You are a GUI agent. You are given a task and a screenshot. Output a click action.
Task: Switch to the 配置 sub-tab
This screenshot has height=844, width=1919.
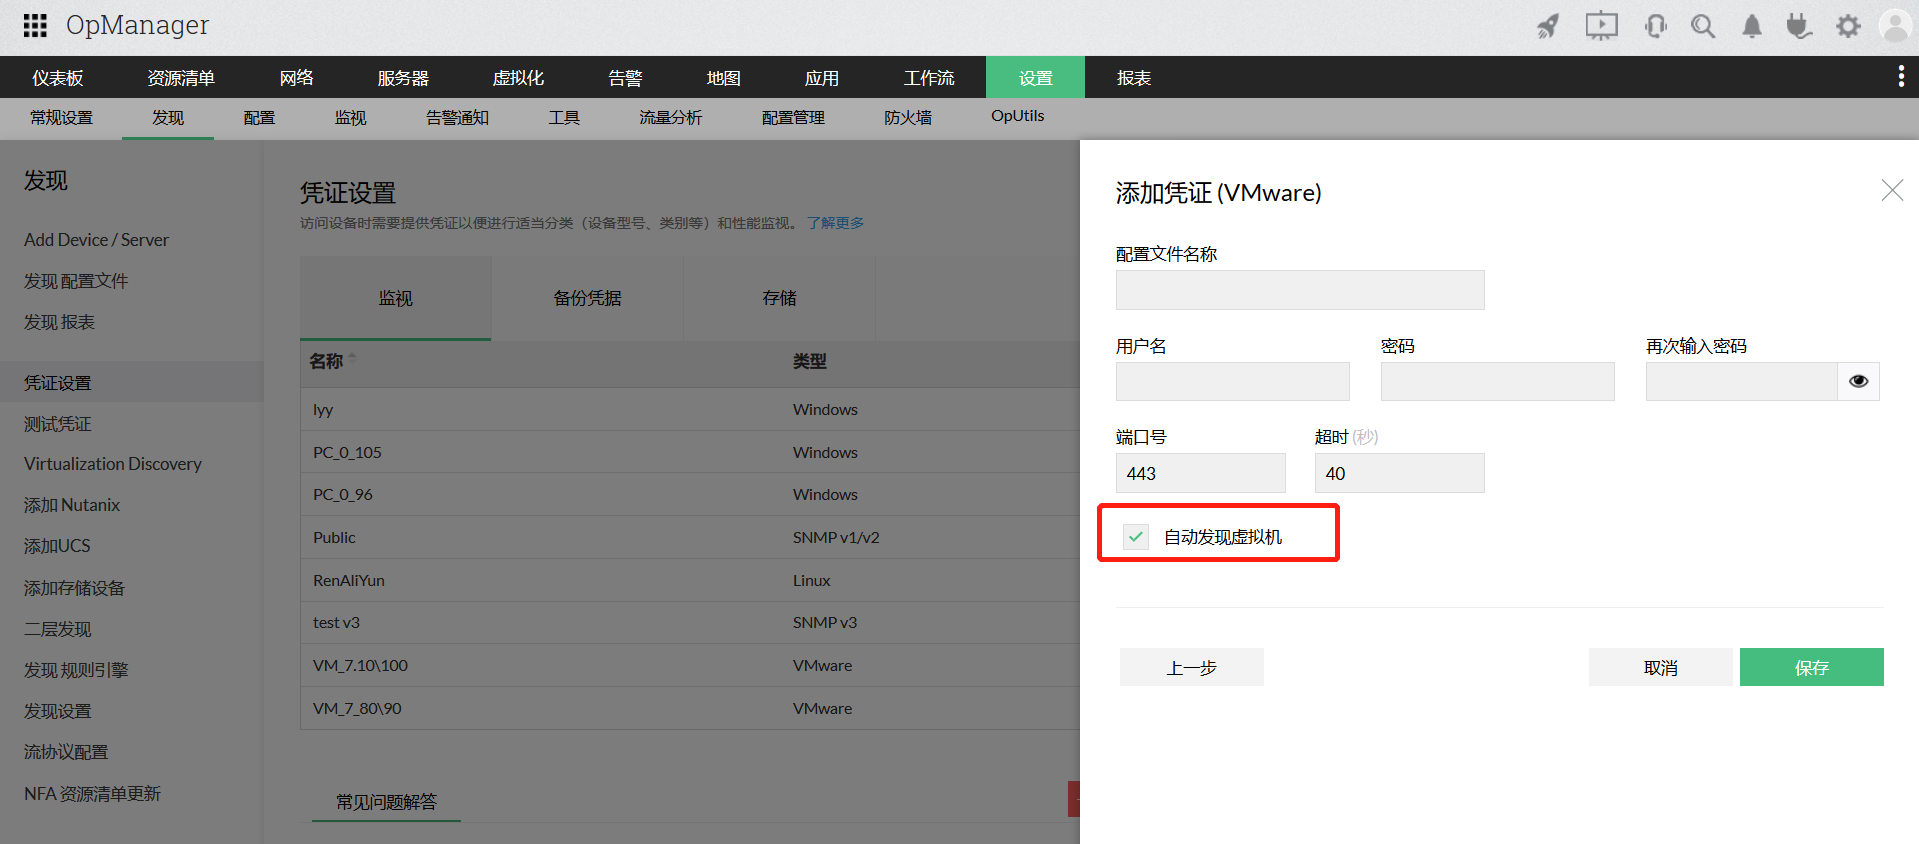(259, 118)
